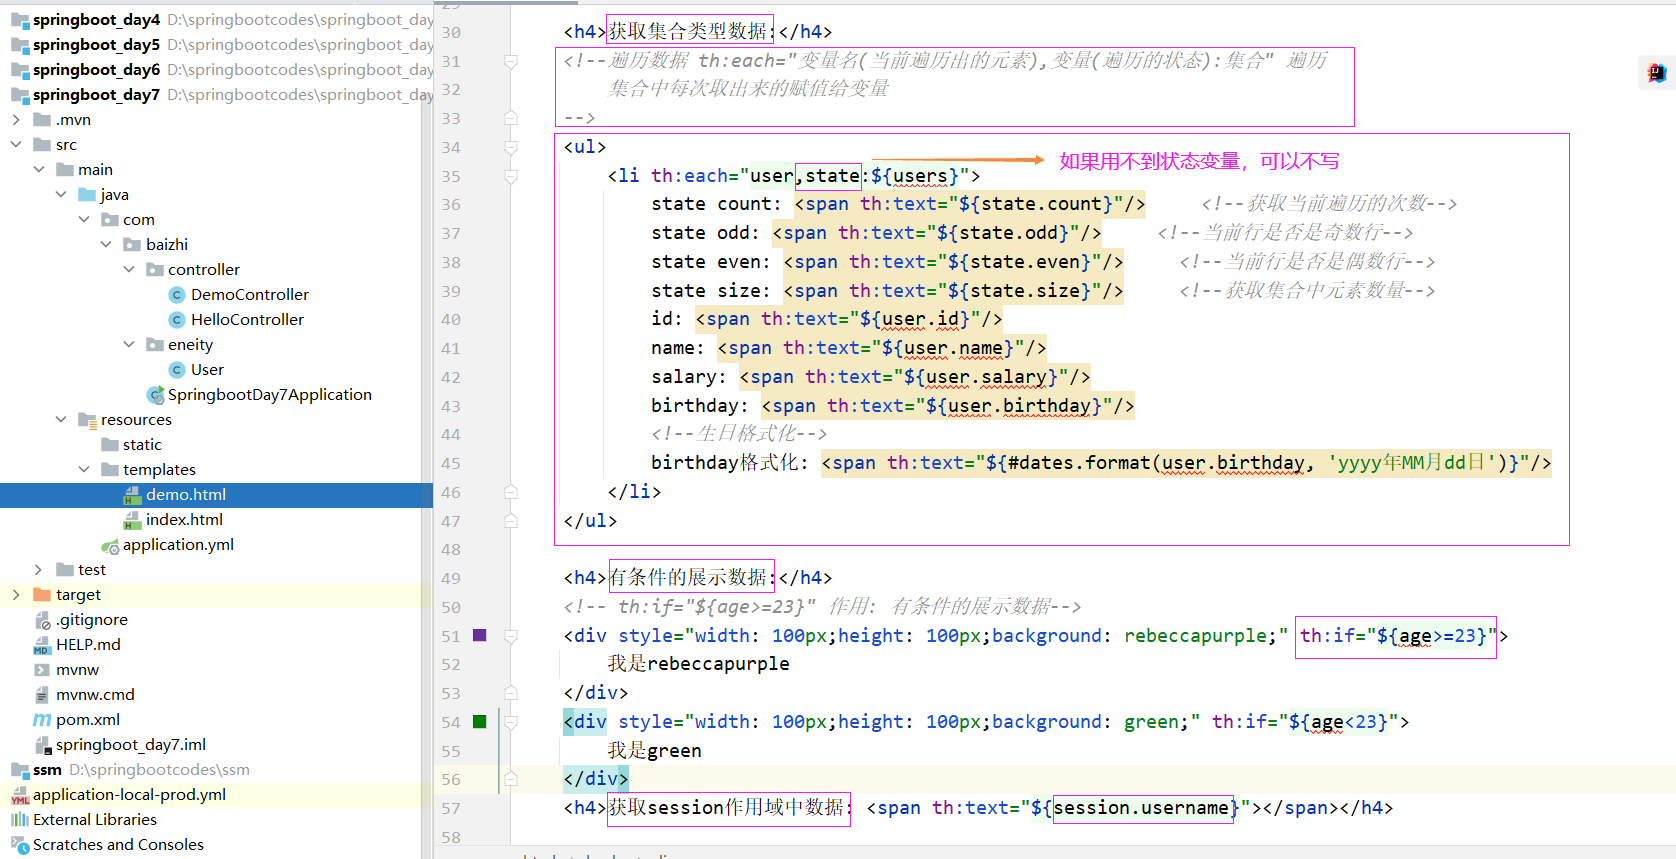Expand the test folder
This screenshot has height=859, width=1676.
coord(39,569)
